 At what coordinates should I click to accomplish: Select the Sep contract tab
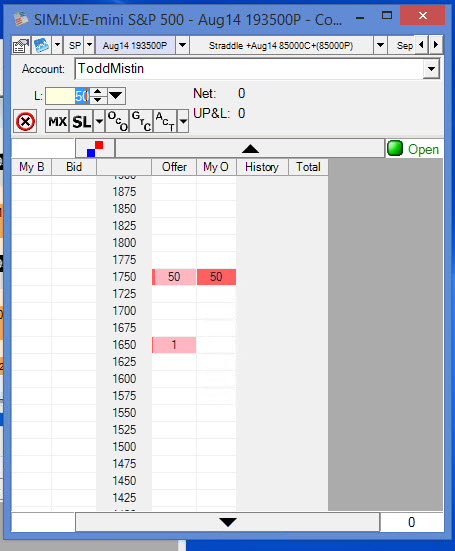(x=403, y=45)
